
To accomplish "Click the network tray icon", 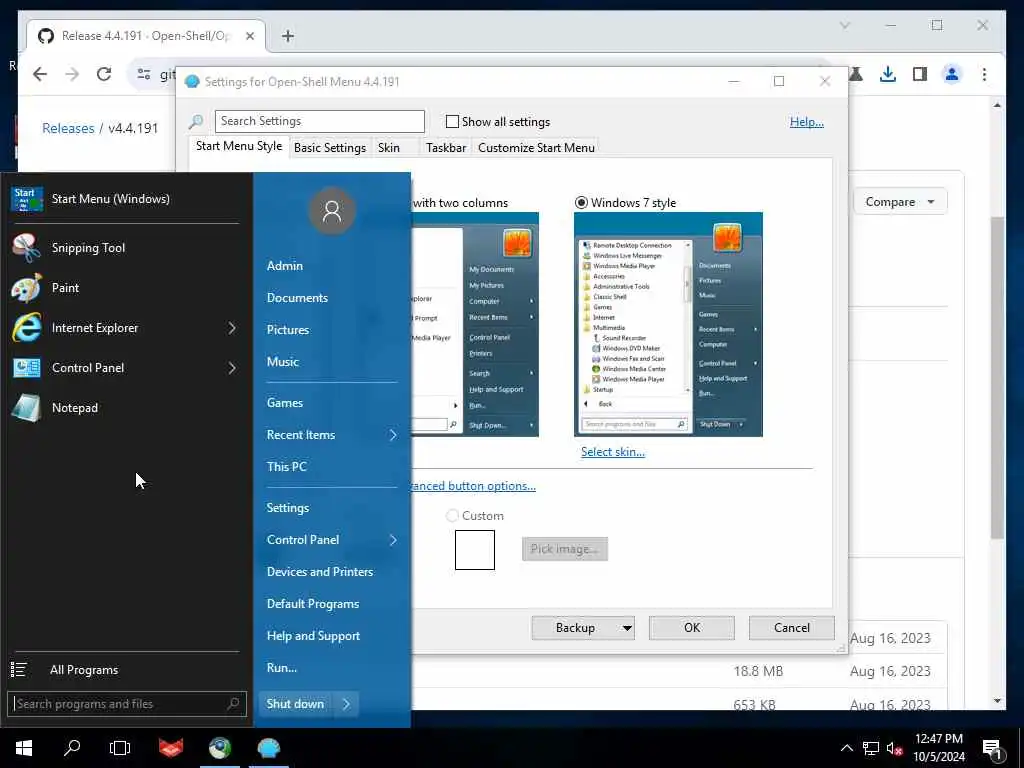I will click(871, 748).
